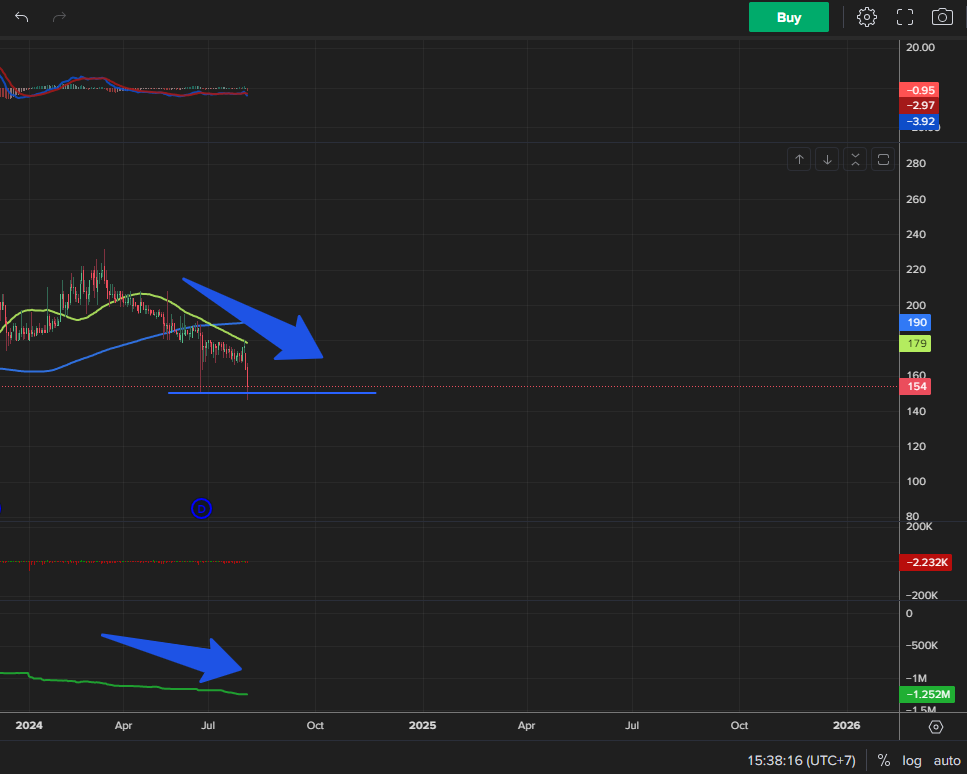Open chart settings via the gear icon
The image size is (967, 774).
[x=866, y=16]
